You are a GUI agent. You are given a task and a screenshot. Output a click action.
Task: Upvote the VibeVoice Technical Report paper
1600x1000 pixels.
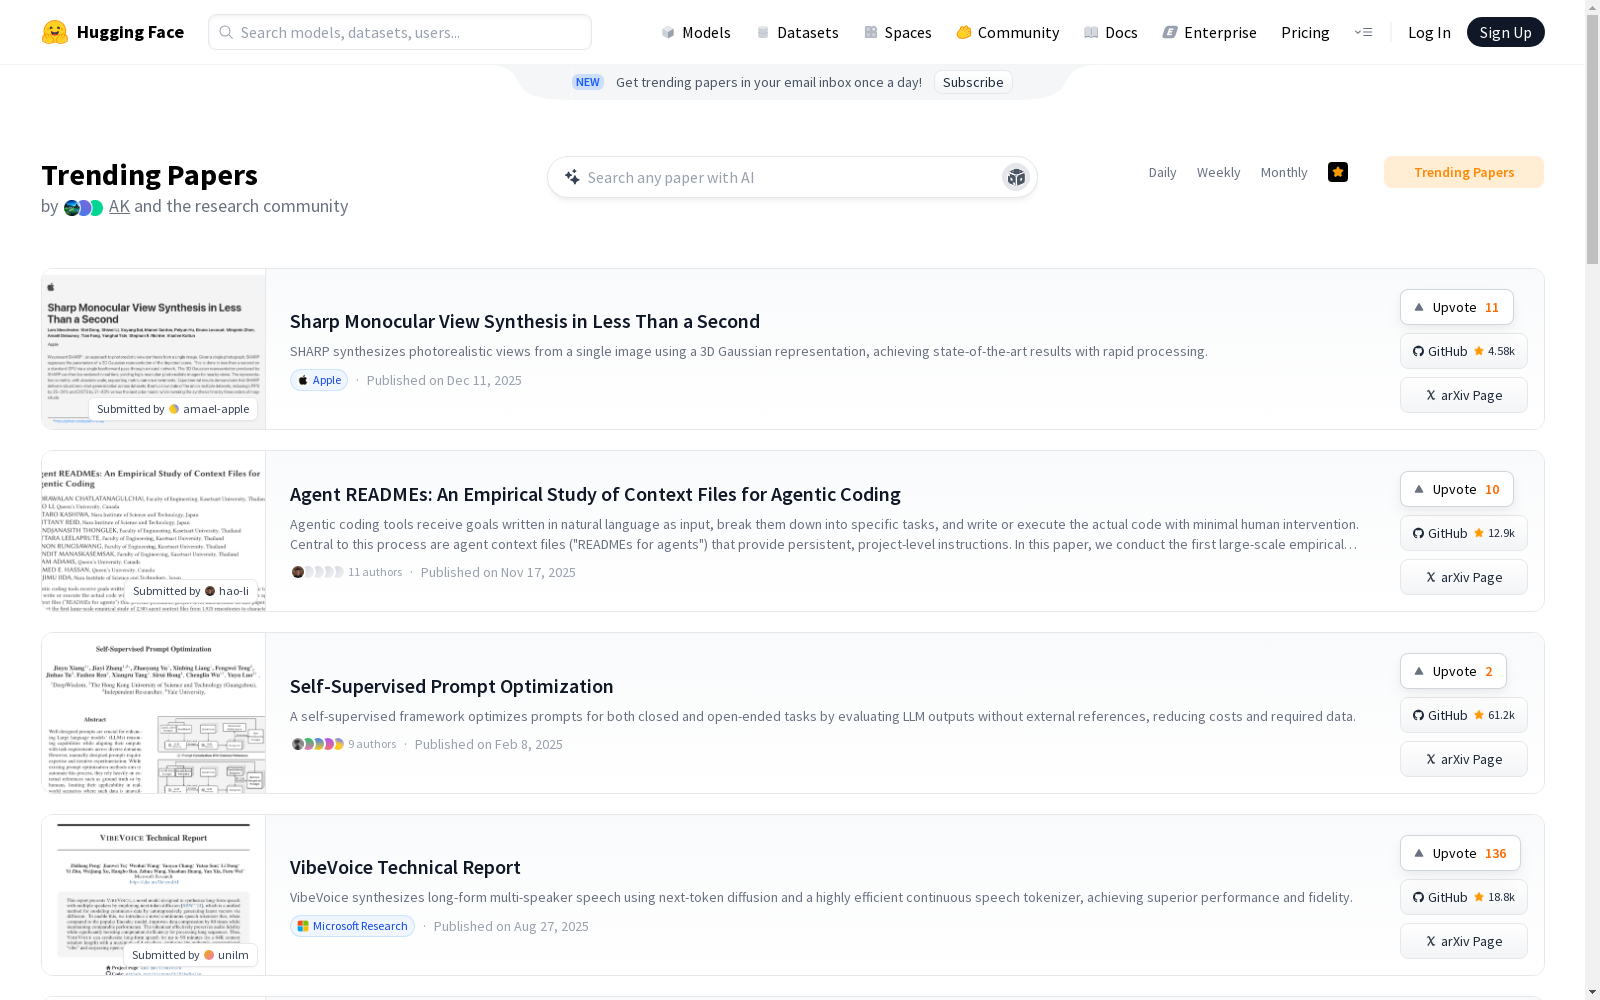1459,853
